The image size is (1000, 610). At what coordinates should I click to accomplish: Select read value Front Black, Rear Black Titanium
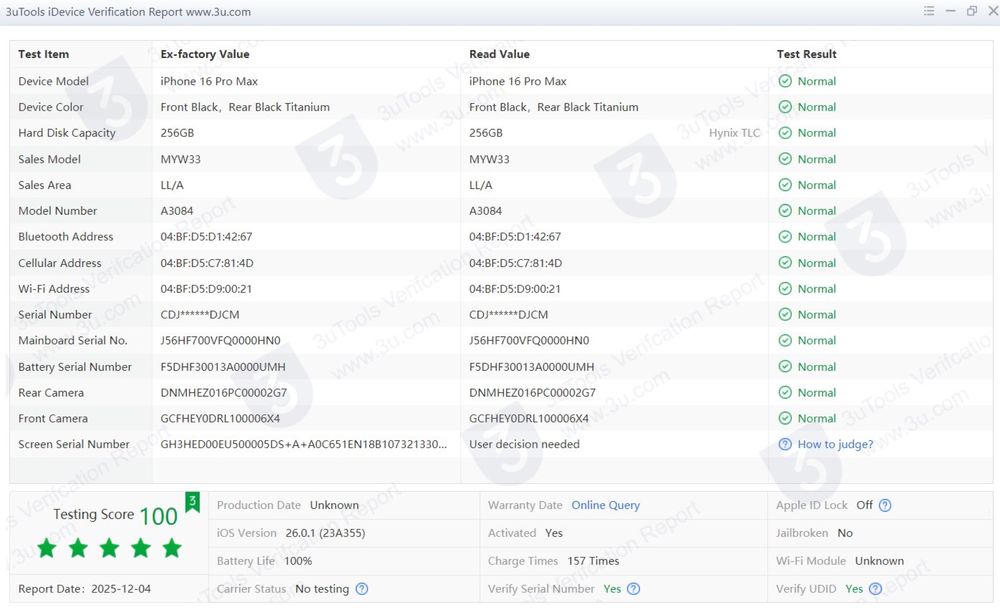[554, 107]
